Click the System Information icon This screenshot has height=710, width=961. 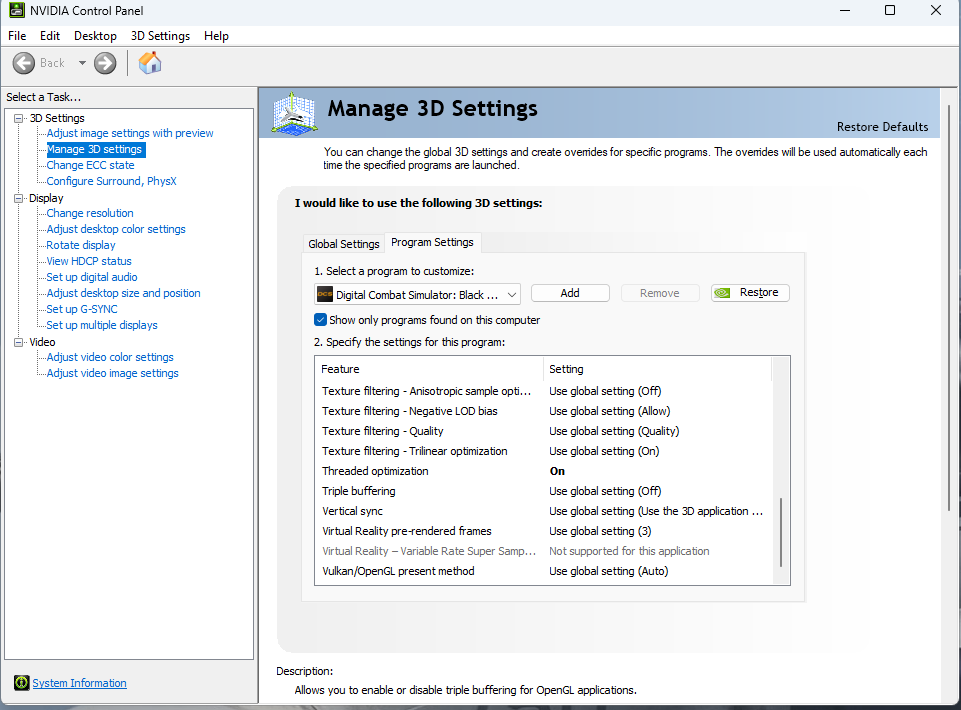pos(21,682)
